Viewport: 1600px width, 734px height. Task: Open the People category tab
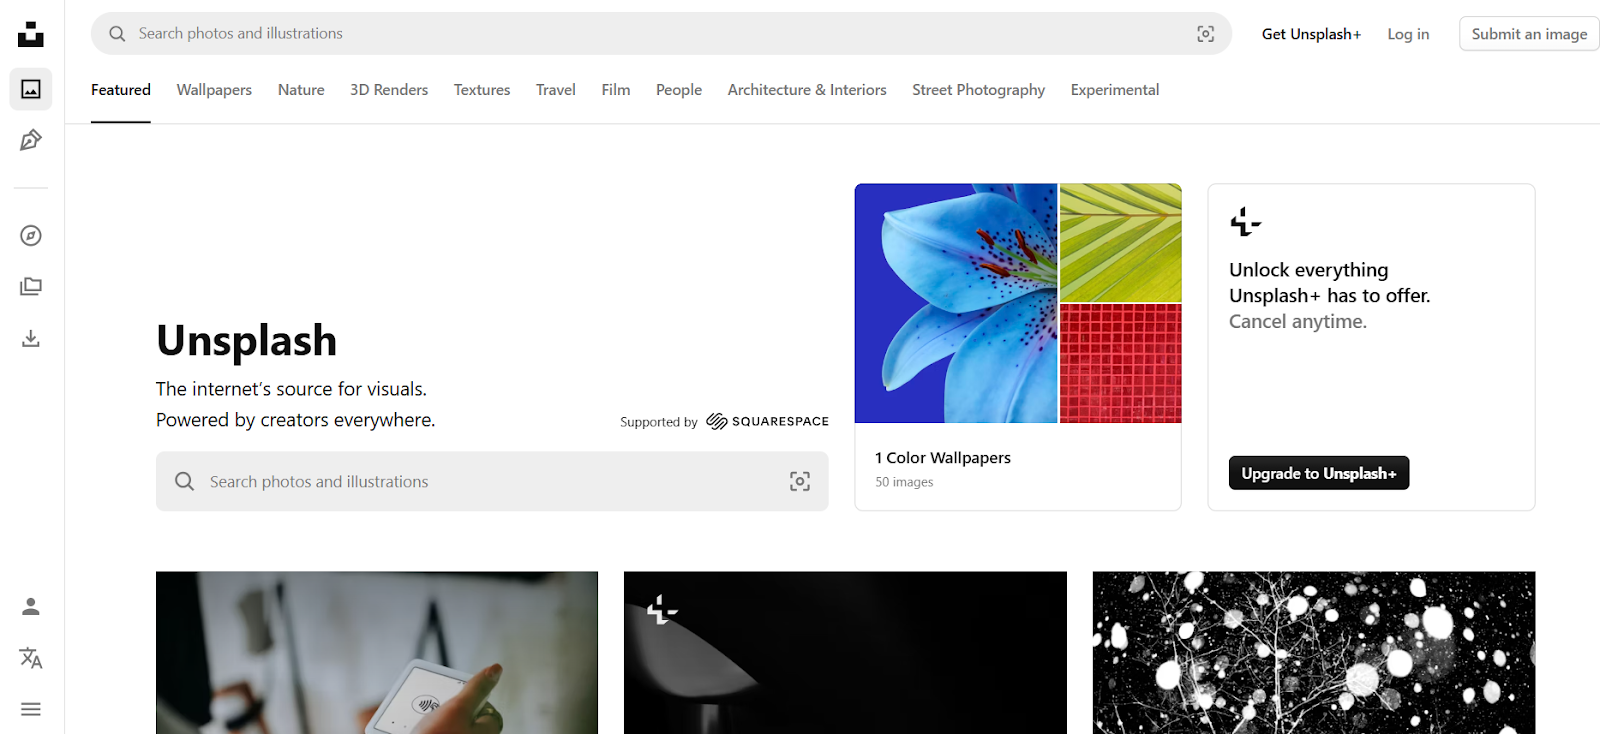(679, 90)
